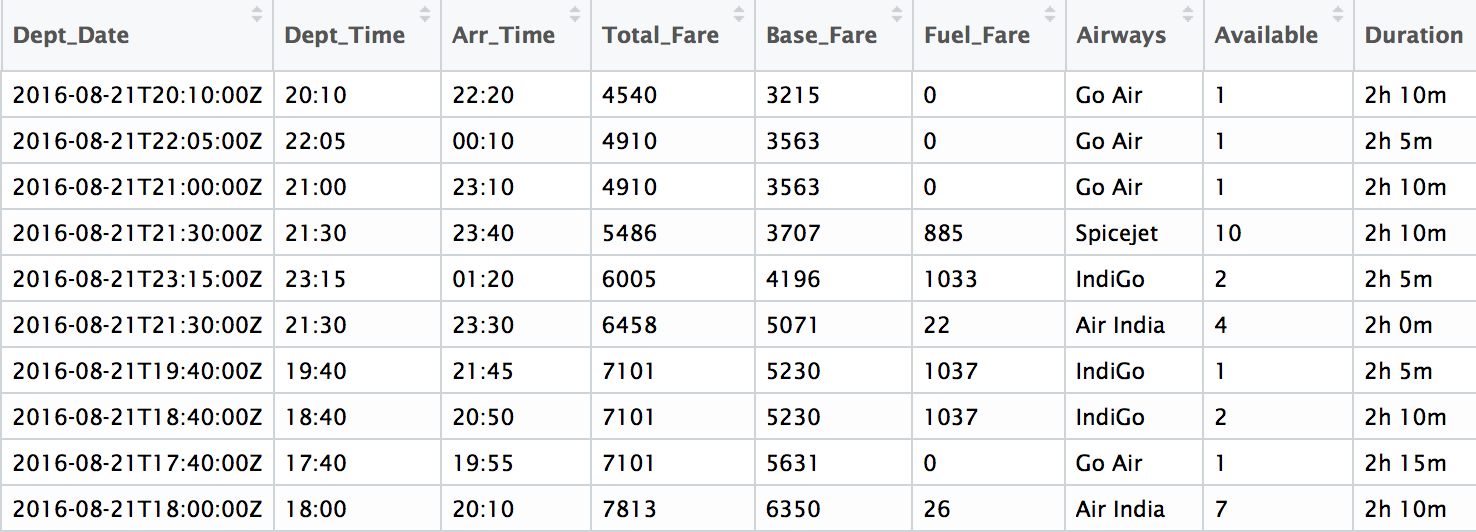Toggle sorting via Arr_Time sort arrows

click(x=575, y=14)
